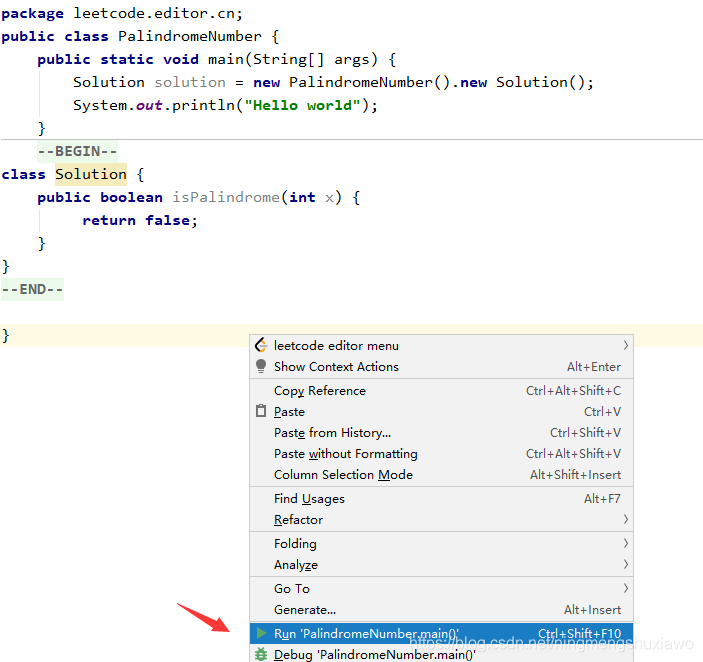Select Copy Reference from context menu

(320, 391)
